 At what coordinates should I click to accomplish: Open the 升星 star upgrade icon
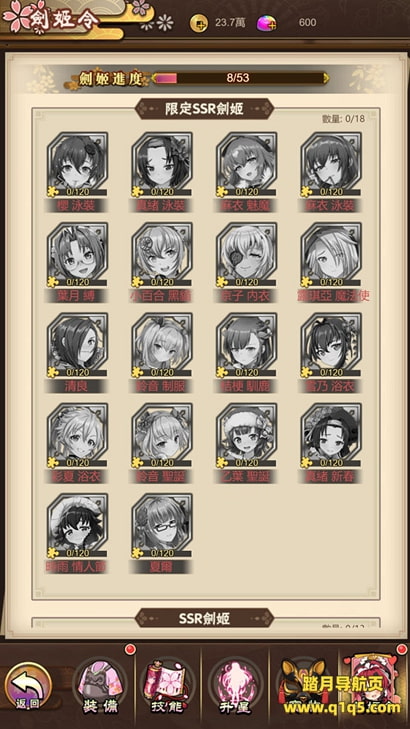[236, 685]
